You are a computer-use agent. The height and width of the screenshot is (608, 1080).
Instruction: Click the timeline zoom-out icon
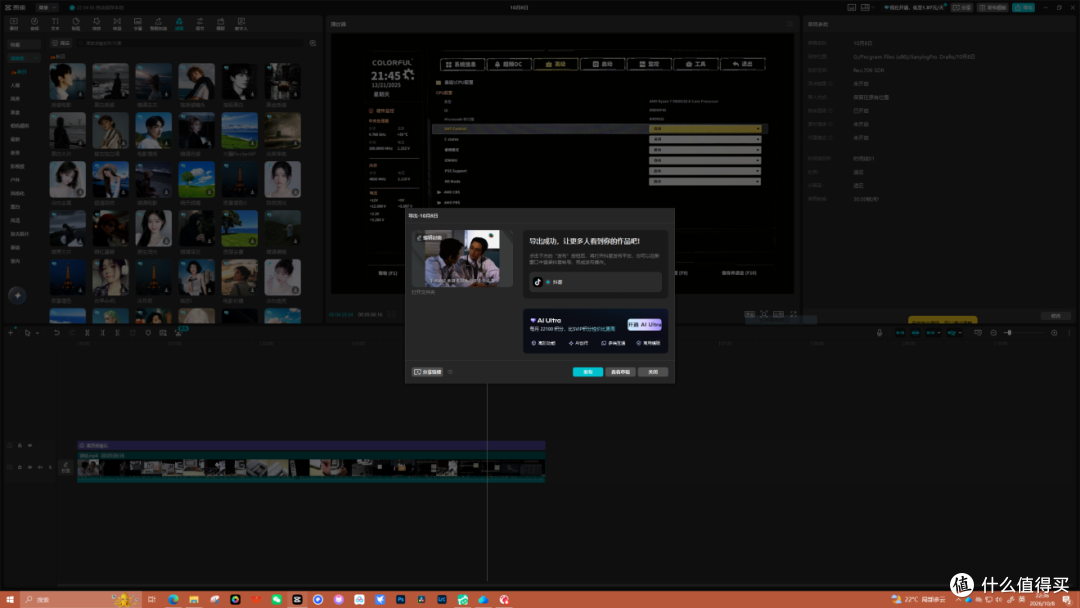993,333
